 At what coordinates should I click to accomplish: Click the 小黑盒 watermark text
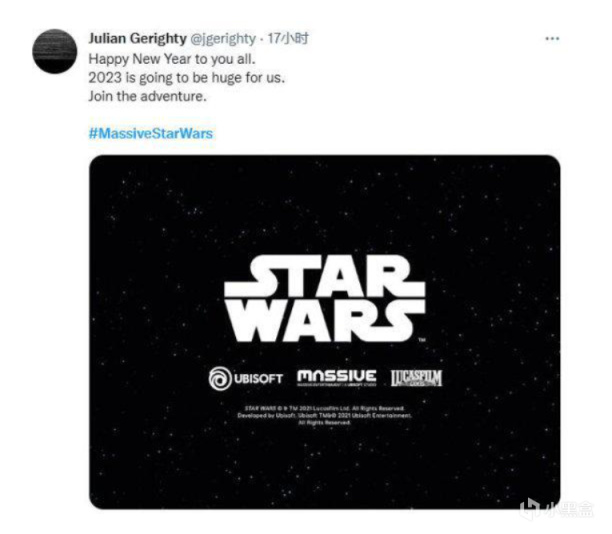tap(569, 509)
